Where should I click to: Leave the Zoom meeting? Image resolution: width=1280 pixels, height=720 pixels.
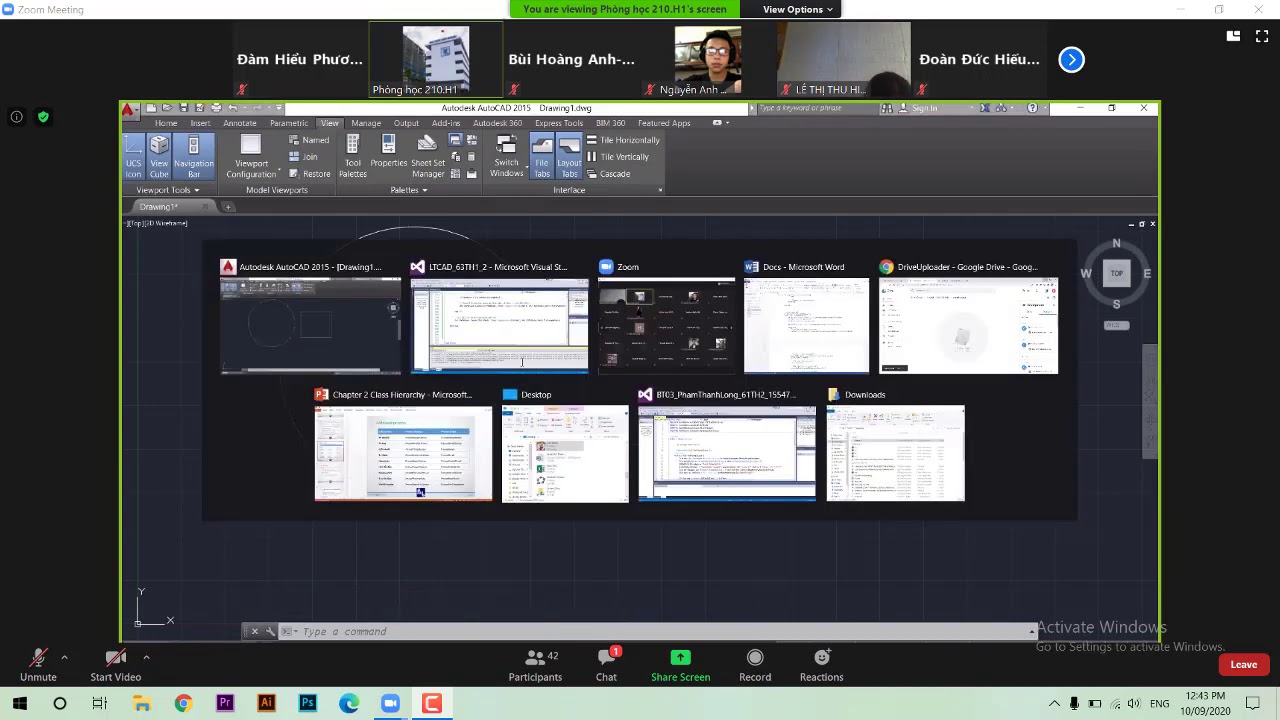coord(1243,664)
